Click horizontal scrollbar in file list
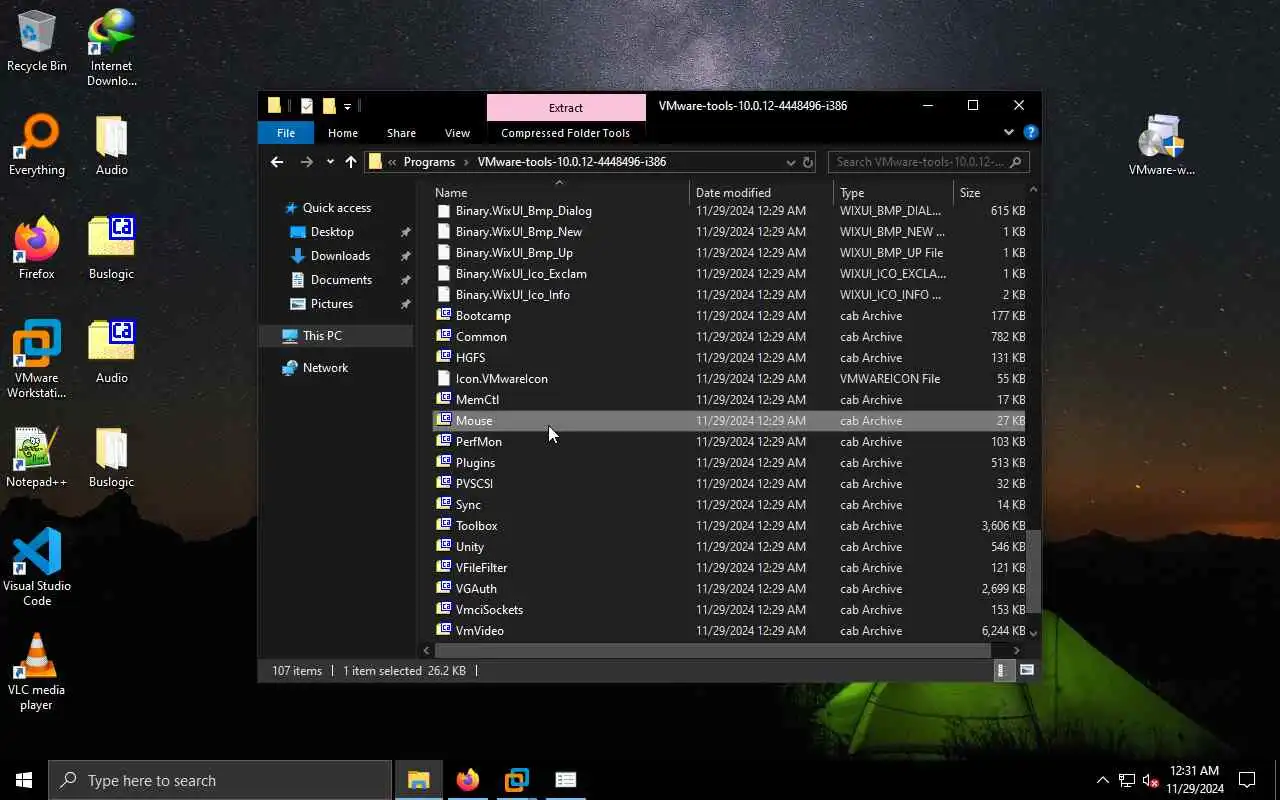 [712, 651]
